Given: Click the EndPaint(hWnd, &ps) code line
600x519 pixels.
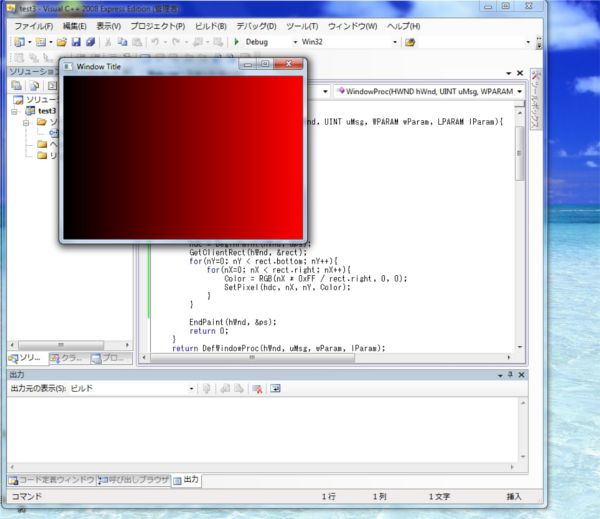Looking at the screenshot, I should coord(233,322).
